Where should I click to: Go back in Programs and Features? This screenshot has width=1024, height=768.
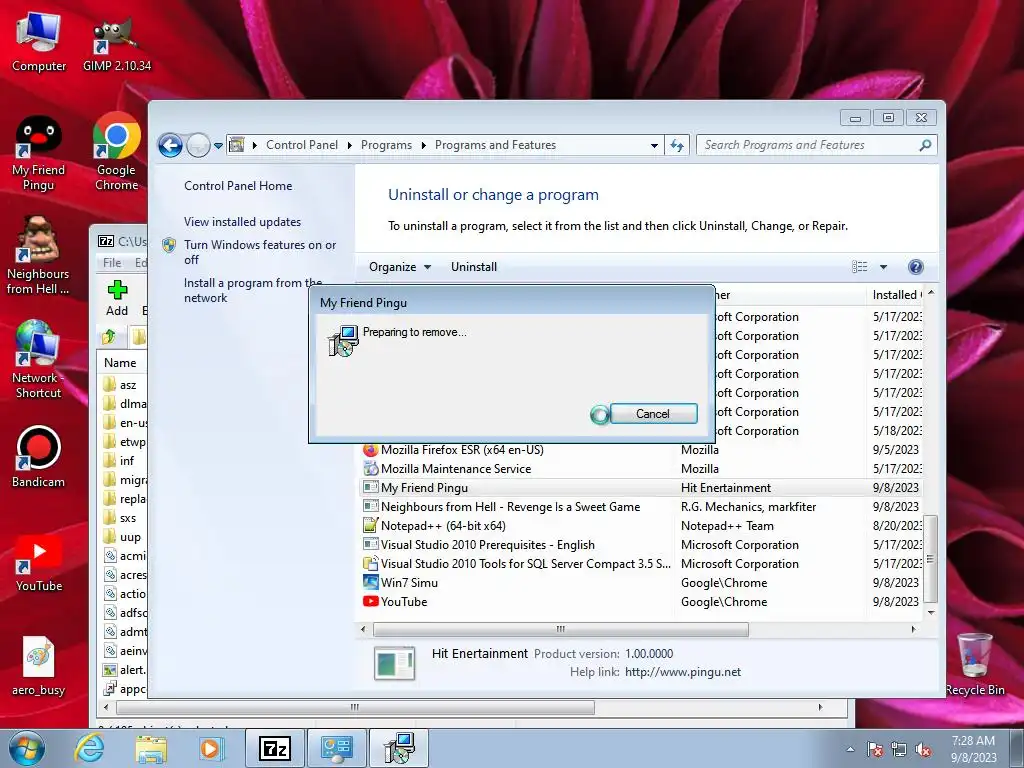(170, 145)
